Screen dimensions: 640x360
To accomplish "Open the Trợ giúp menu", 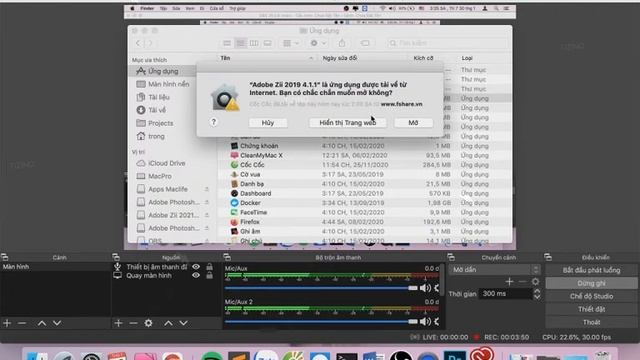I will pos(237,8).
